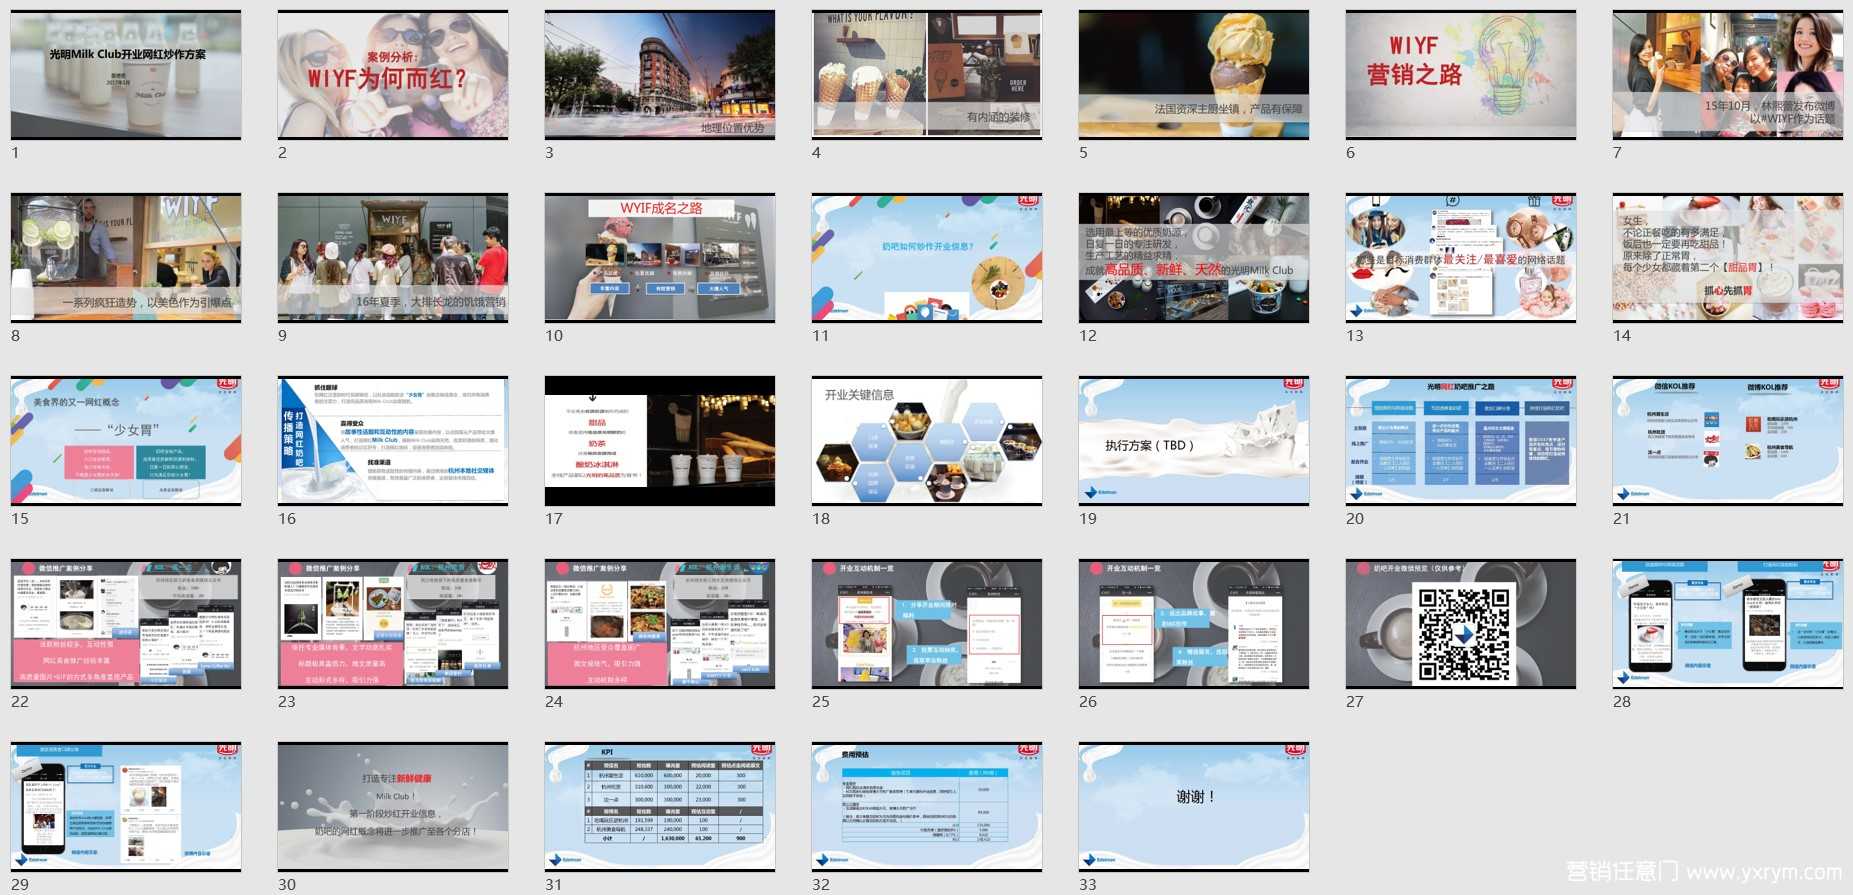Screen dimensions: 1853x895
Task: Click slide 18 titled 开业关键信息 with hexagons
Action: [927, 441]
